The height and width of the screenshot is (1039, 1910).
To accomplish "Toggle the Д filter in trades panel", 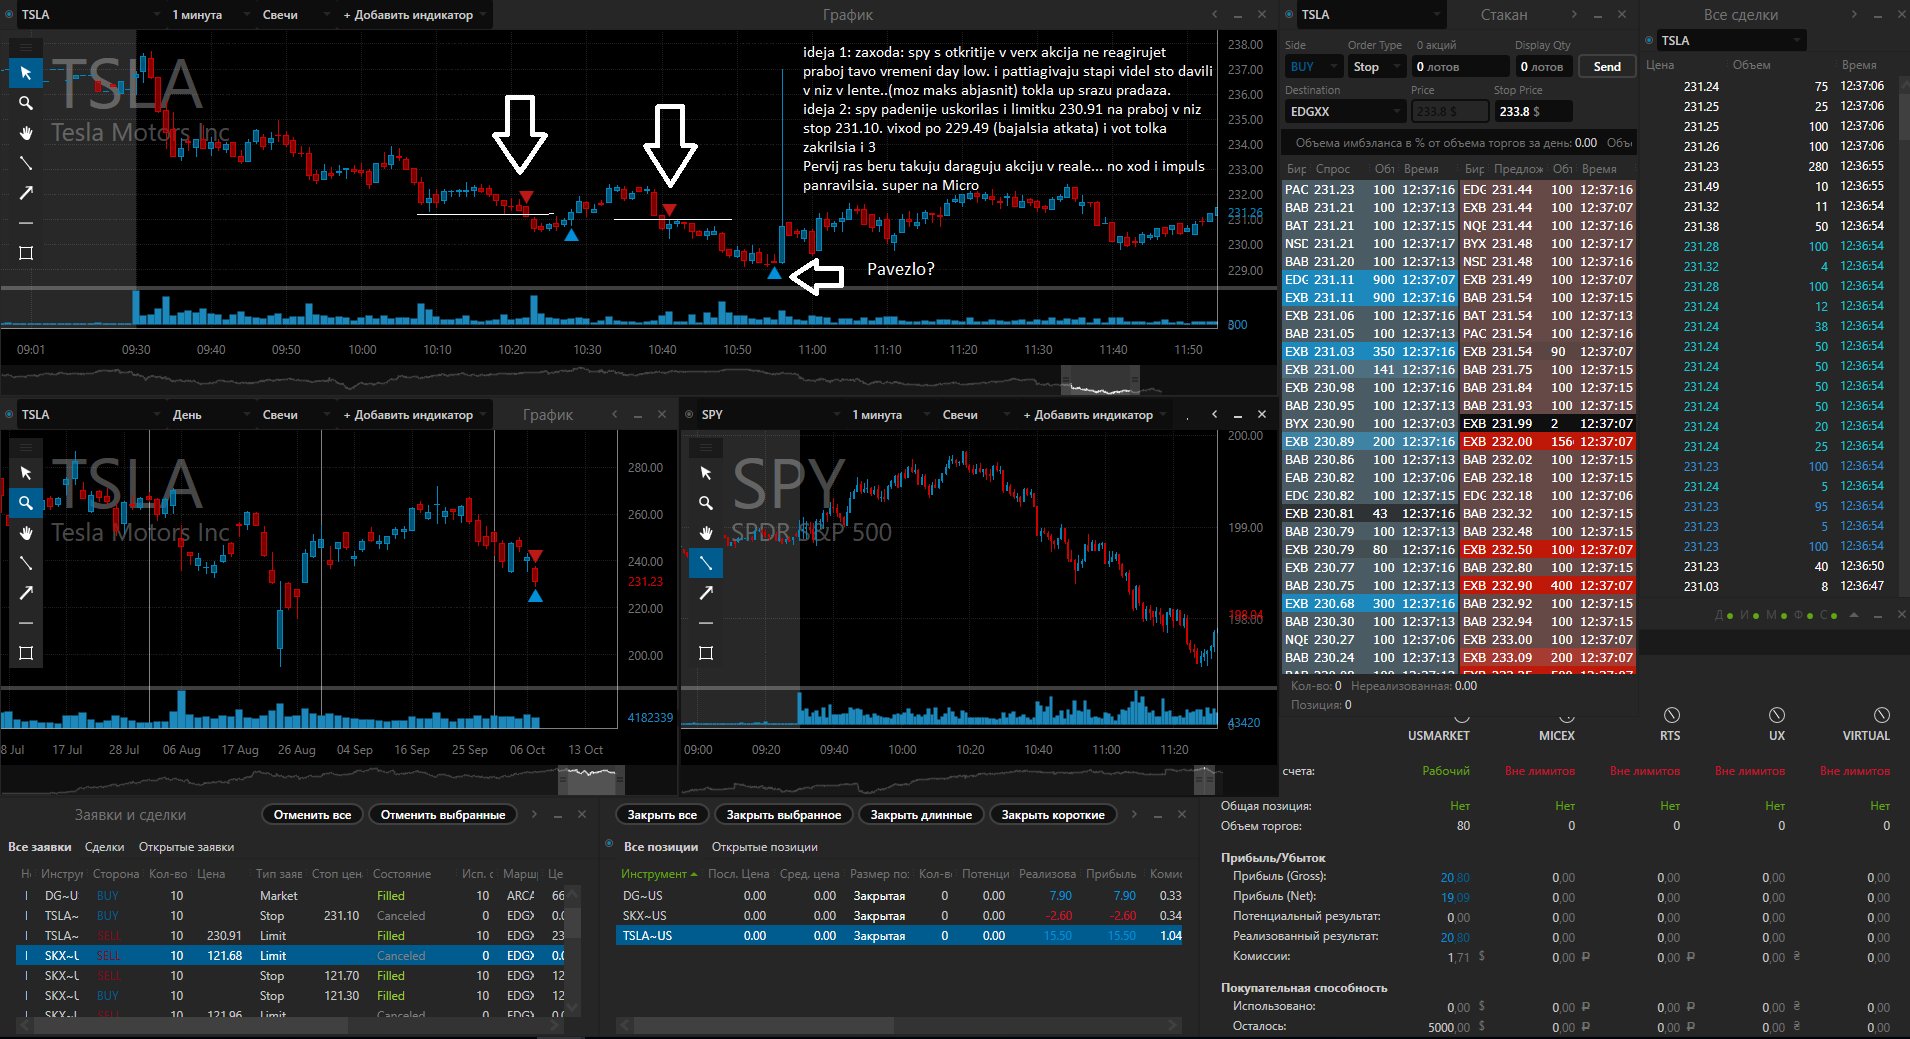I will pyautogui.click(x=1722, y=615).
